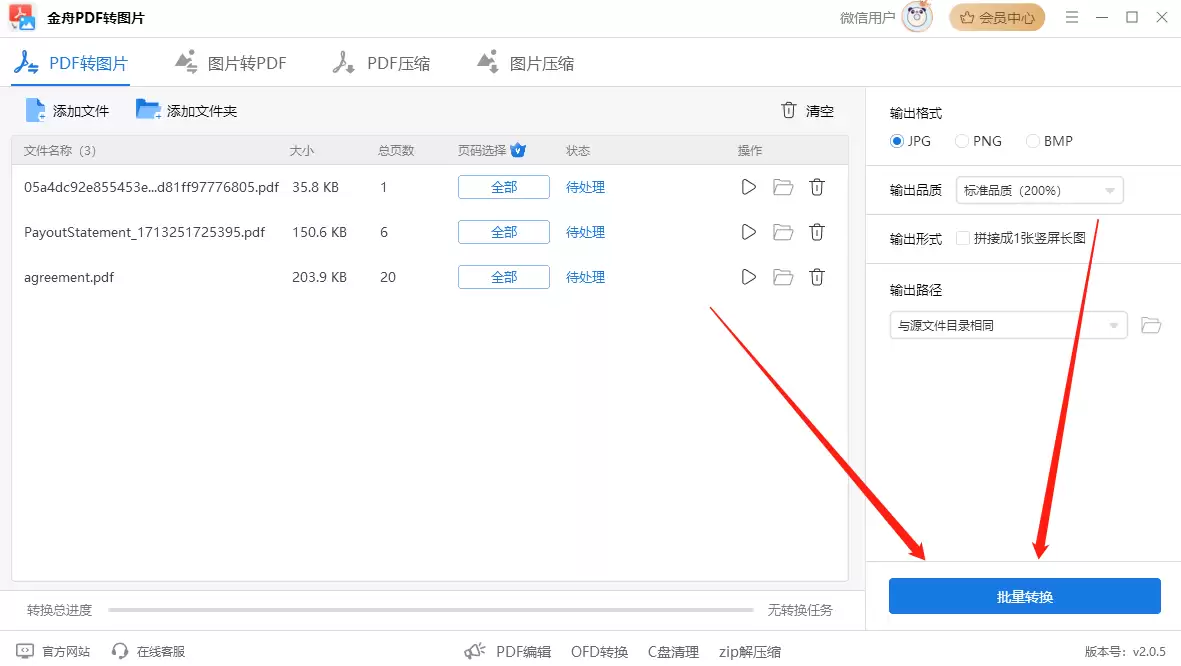
Task: Preview the agreement.pdf file
Action: tap(748, 277)
